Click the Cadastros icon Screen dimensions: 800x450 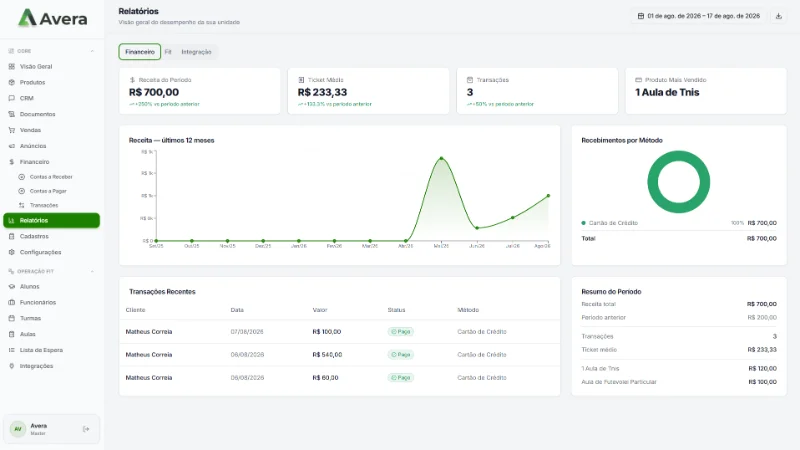(x=12, y=236)
